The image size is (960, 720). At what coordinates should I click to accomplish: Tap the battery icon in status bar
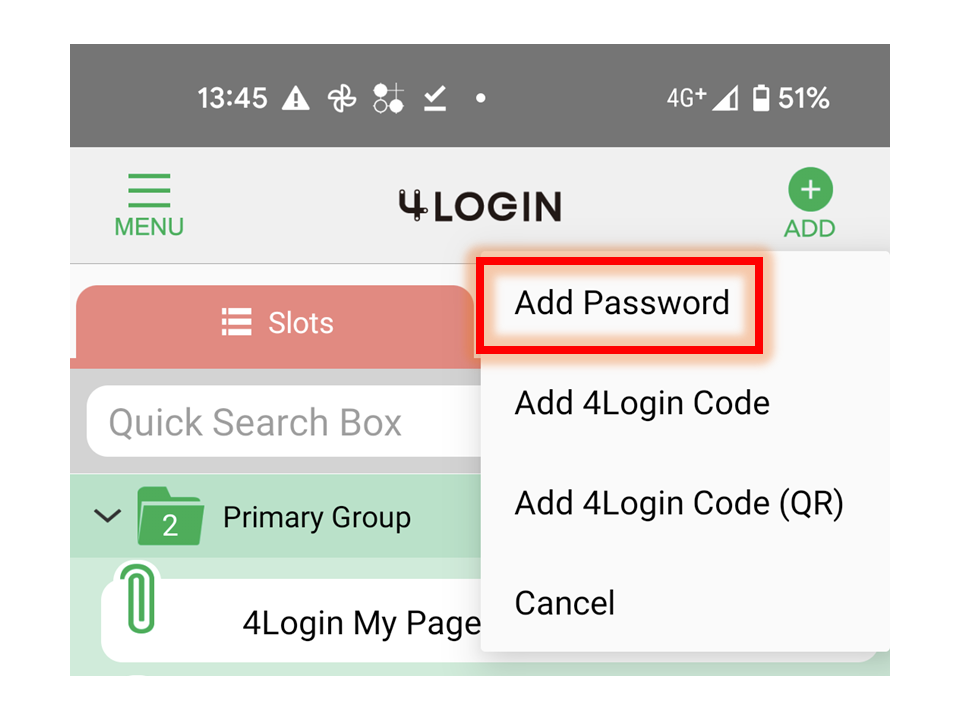click(x=761, y=98)
